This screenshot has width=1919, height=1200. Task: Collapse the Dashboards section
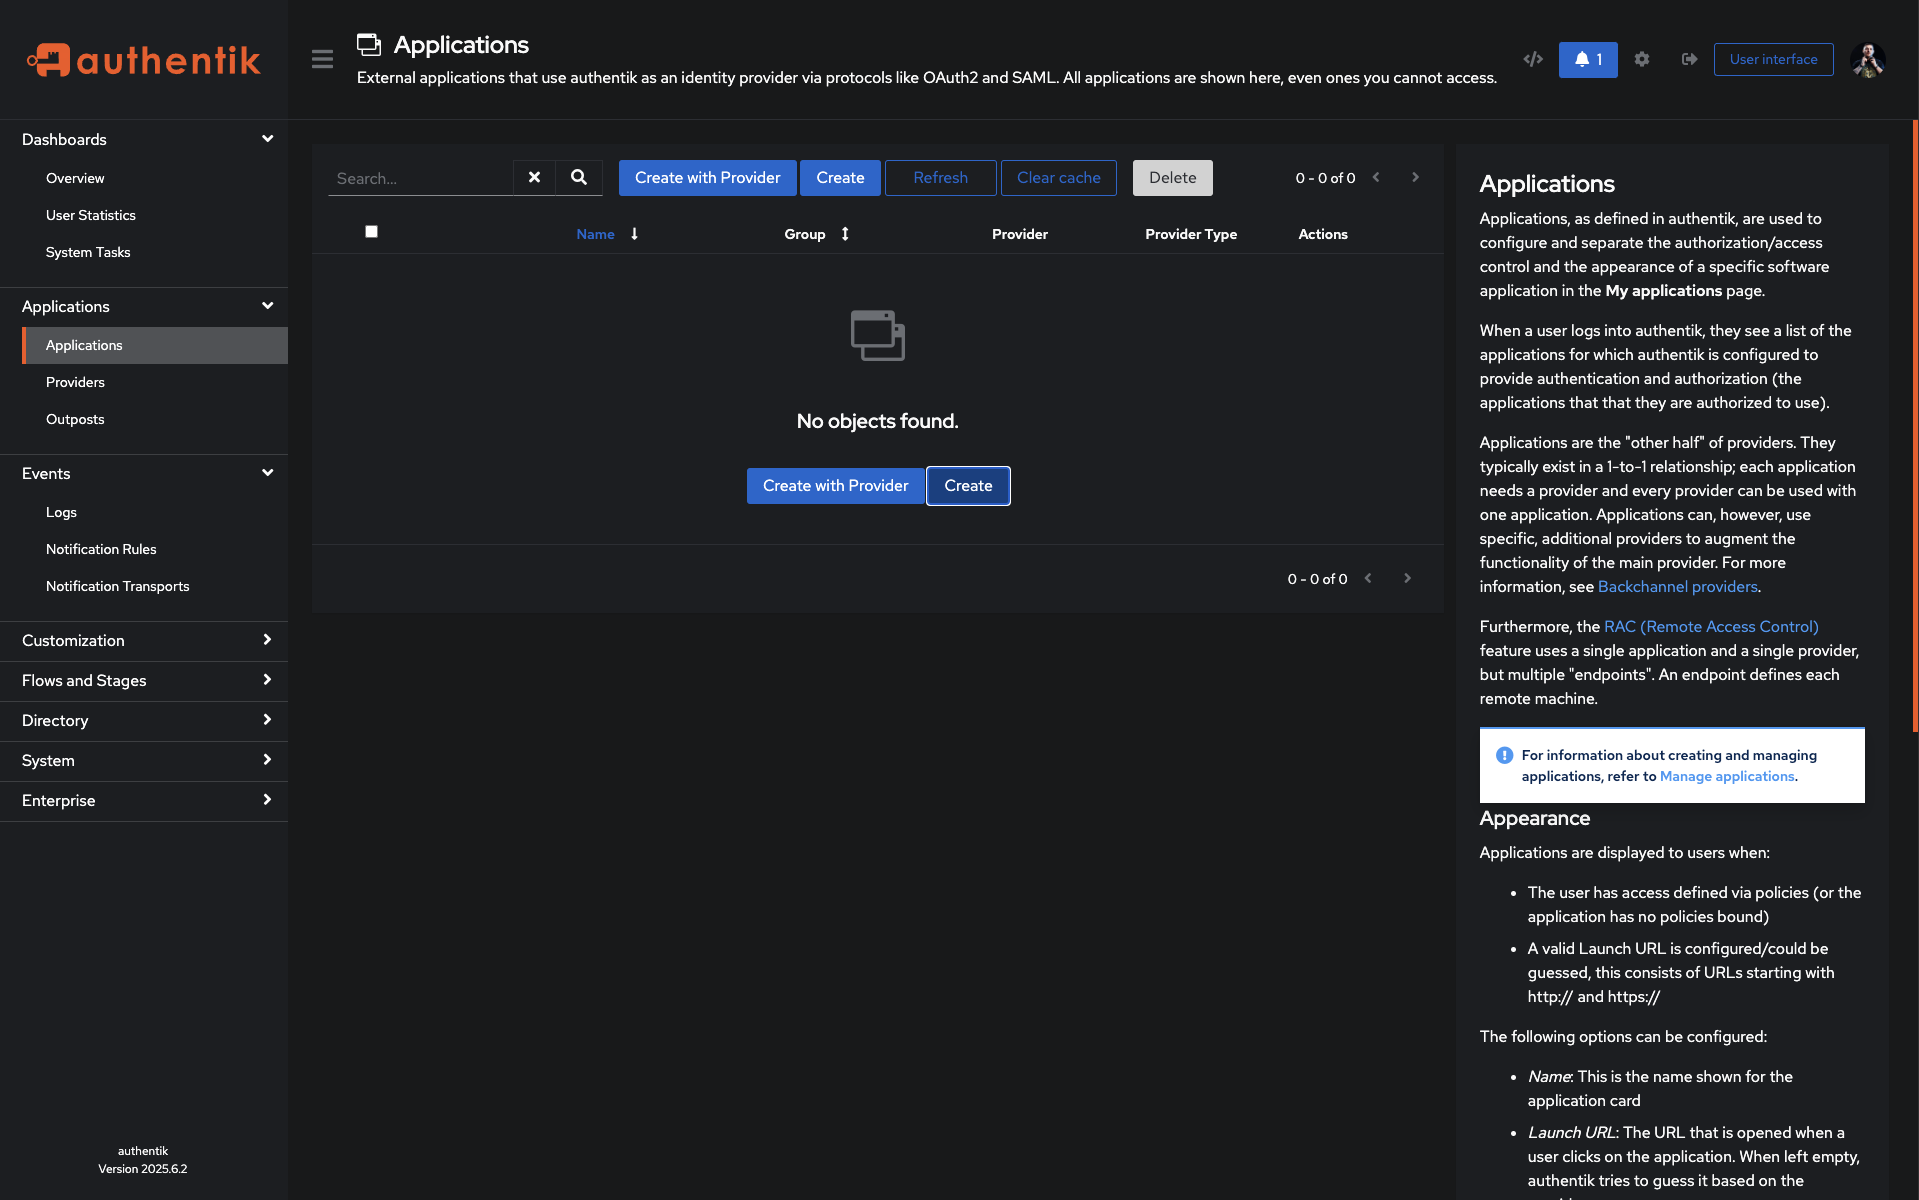point(144,139)
